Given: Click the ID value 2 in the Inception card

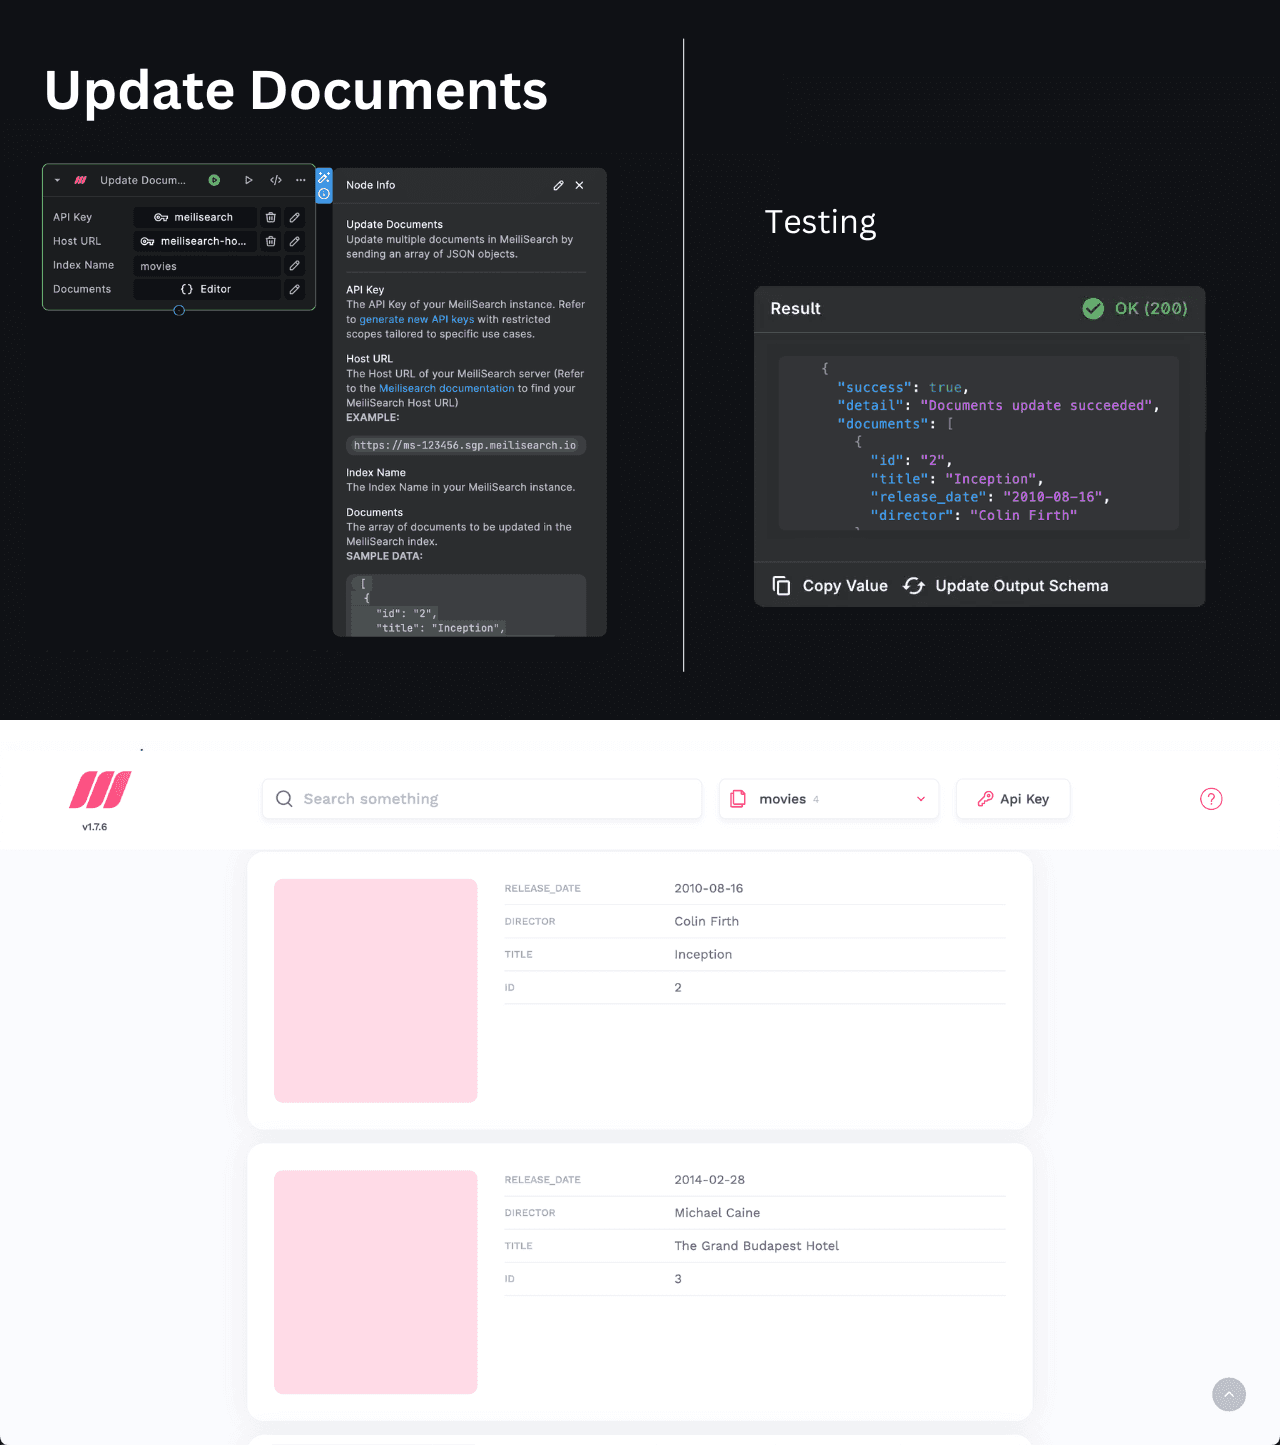Looking at the screenshot, I should pos(678,987).
